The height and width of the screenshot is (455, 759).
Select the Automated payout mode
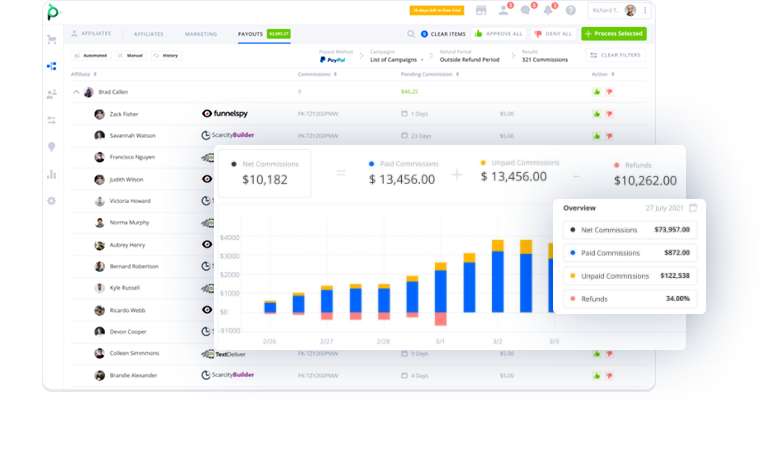(91, 55)
